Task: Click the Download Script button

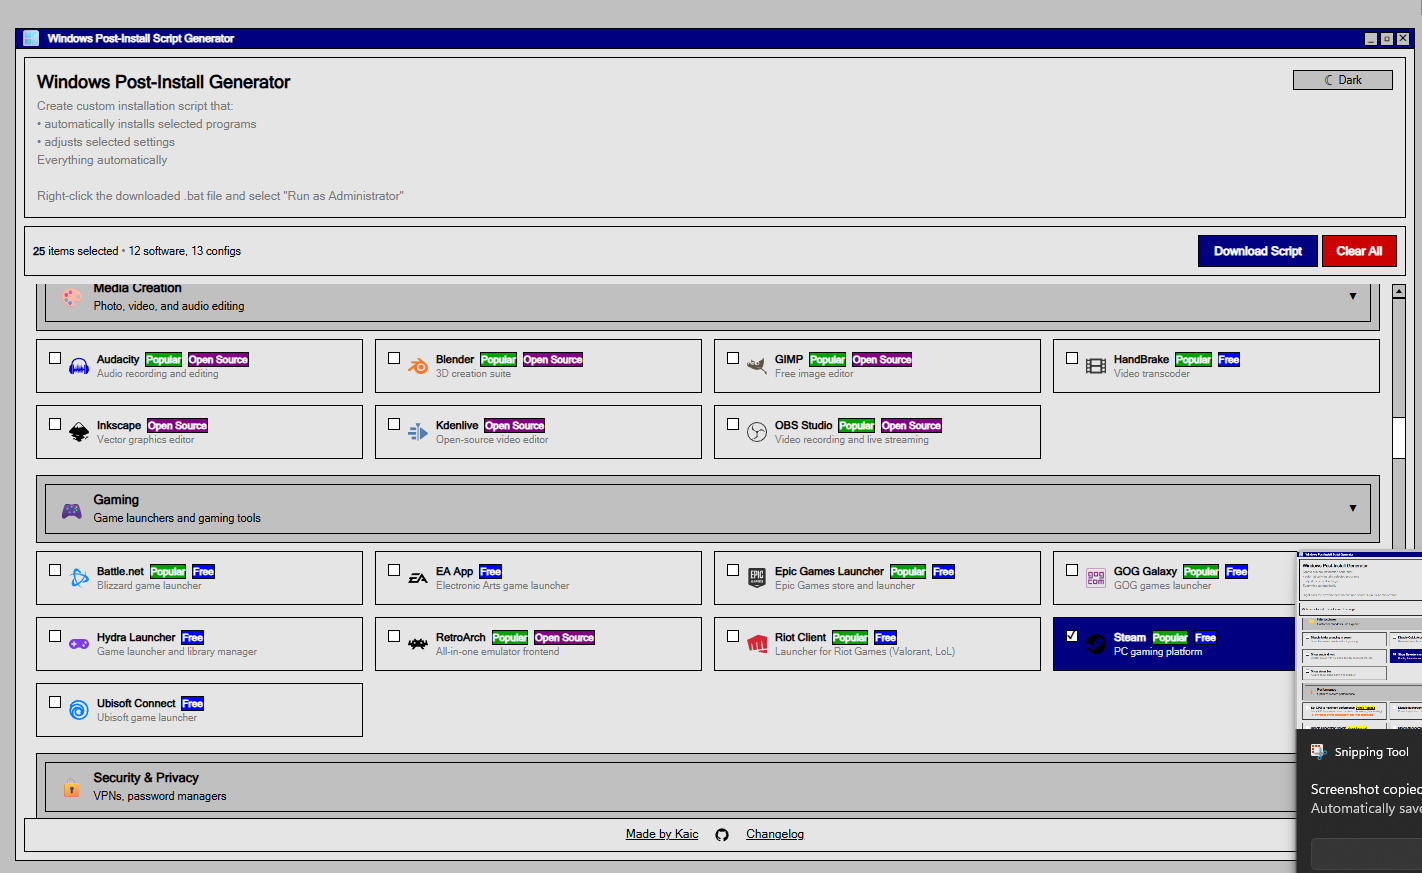Action: click(1258, 251)
